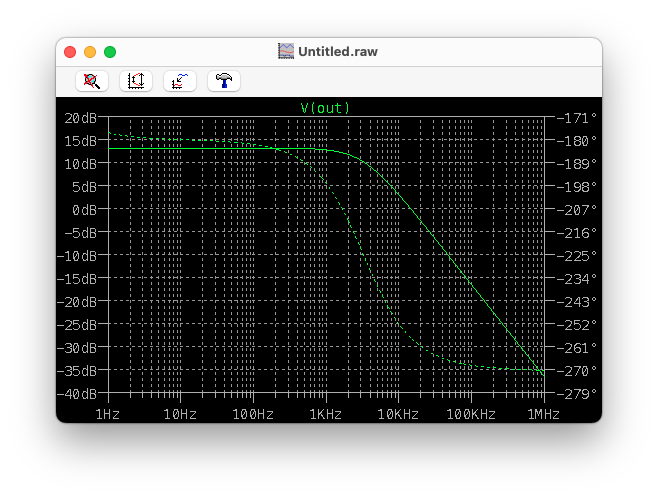Click the zoom-to-fit magnifier icon

click(92, 81)
